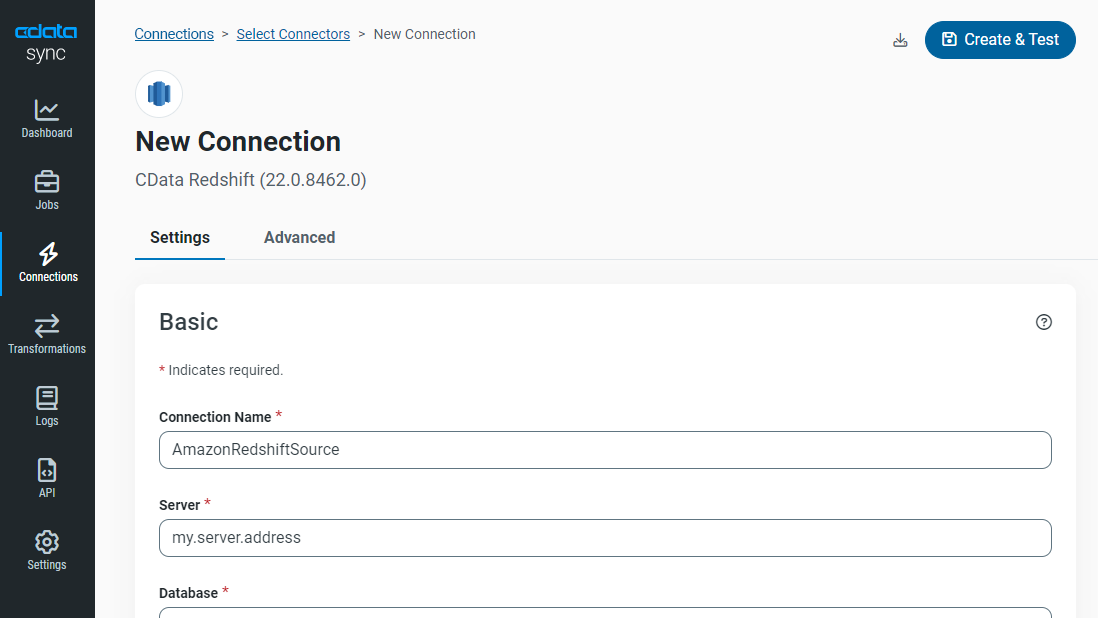Switch to the Advanced tab
Screen dimensions: 1098x618
click(299, 238)
